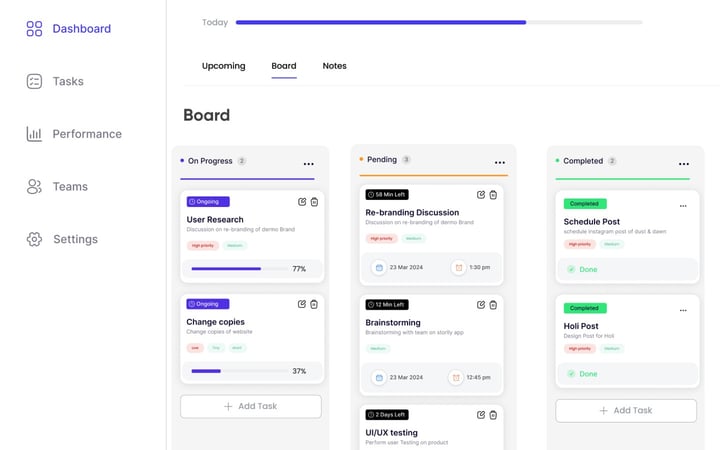Image resolution: width=720 pixels, height=450 pixels.
Task: Click alarm clock icon beside 1:30 pm
Action: coord(458,267)
